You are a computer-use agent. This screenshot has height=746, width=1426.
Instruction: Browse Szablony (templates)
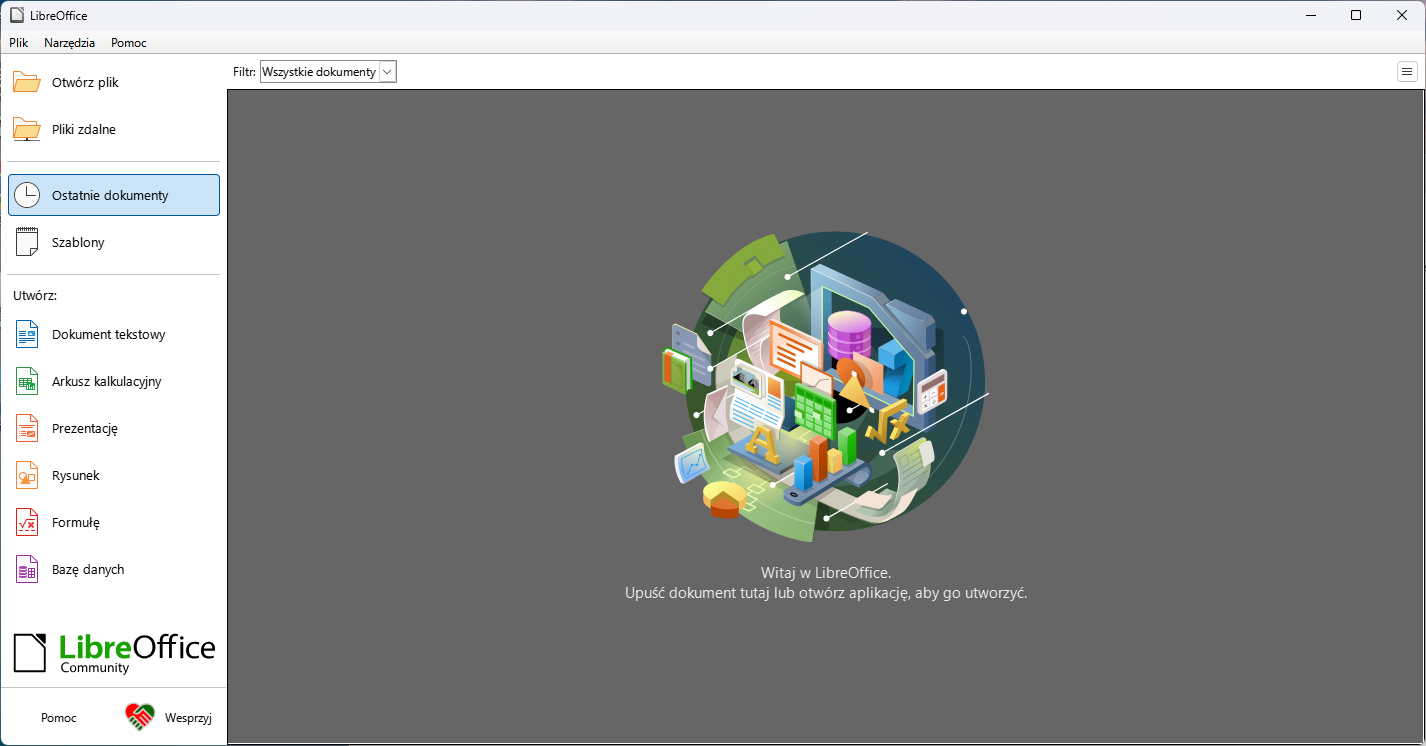[77, 242]
